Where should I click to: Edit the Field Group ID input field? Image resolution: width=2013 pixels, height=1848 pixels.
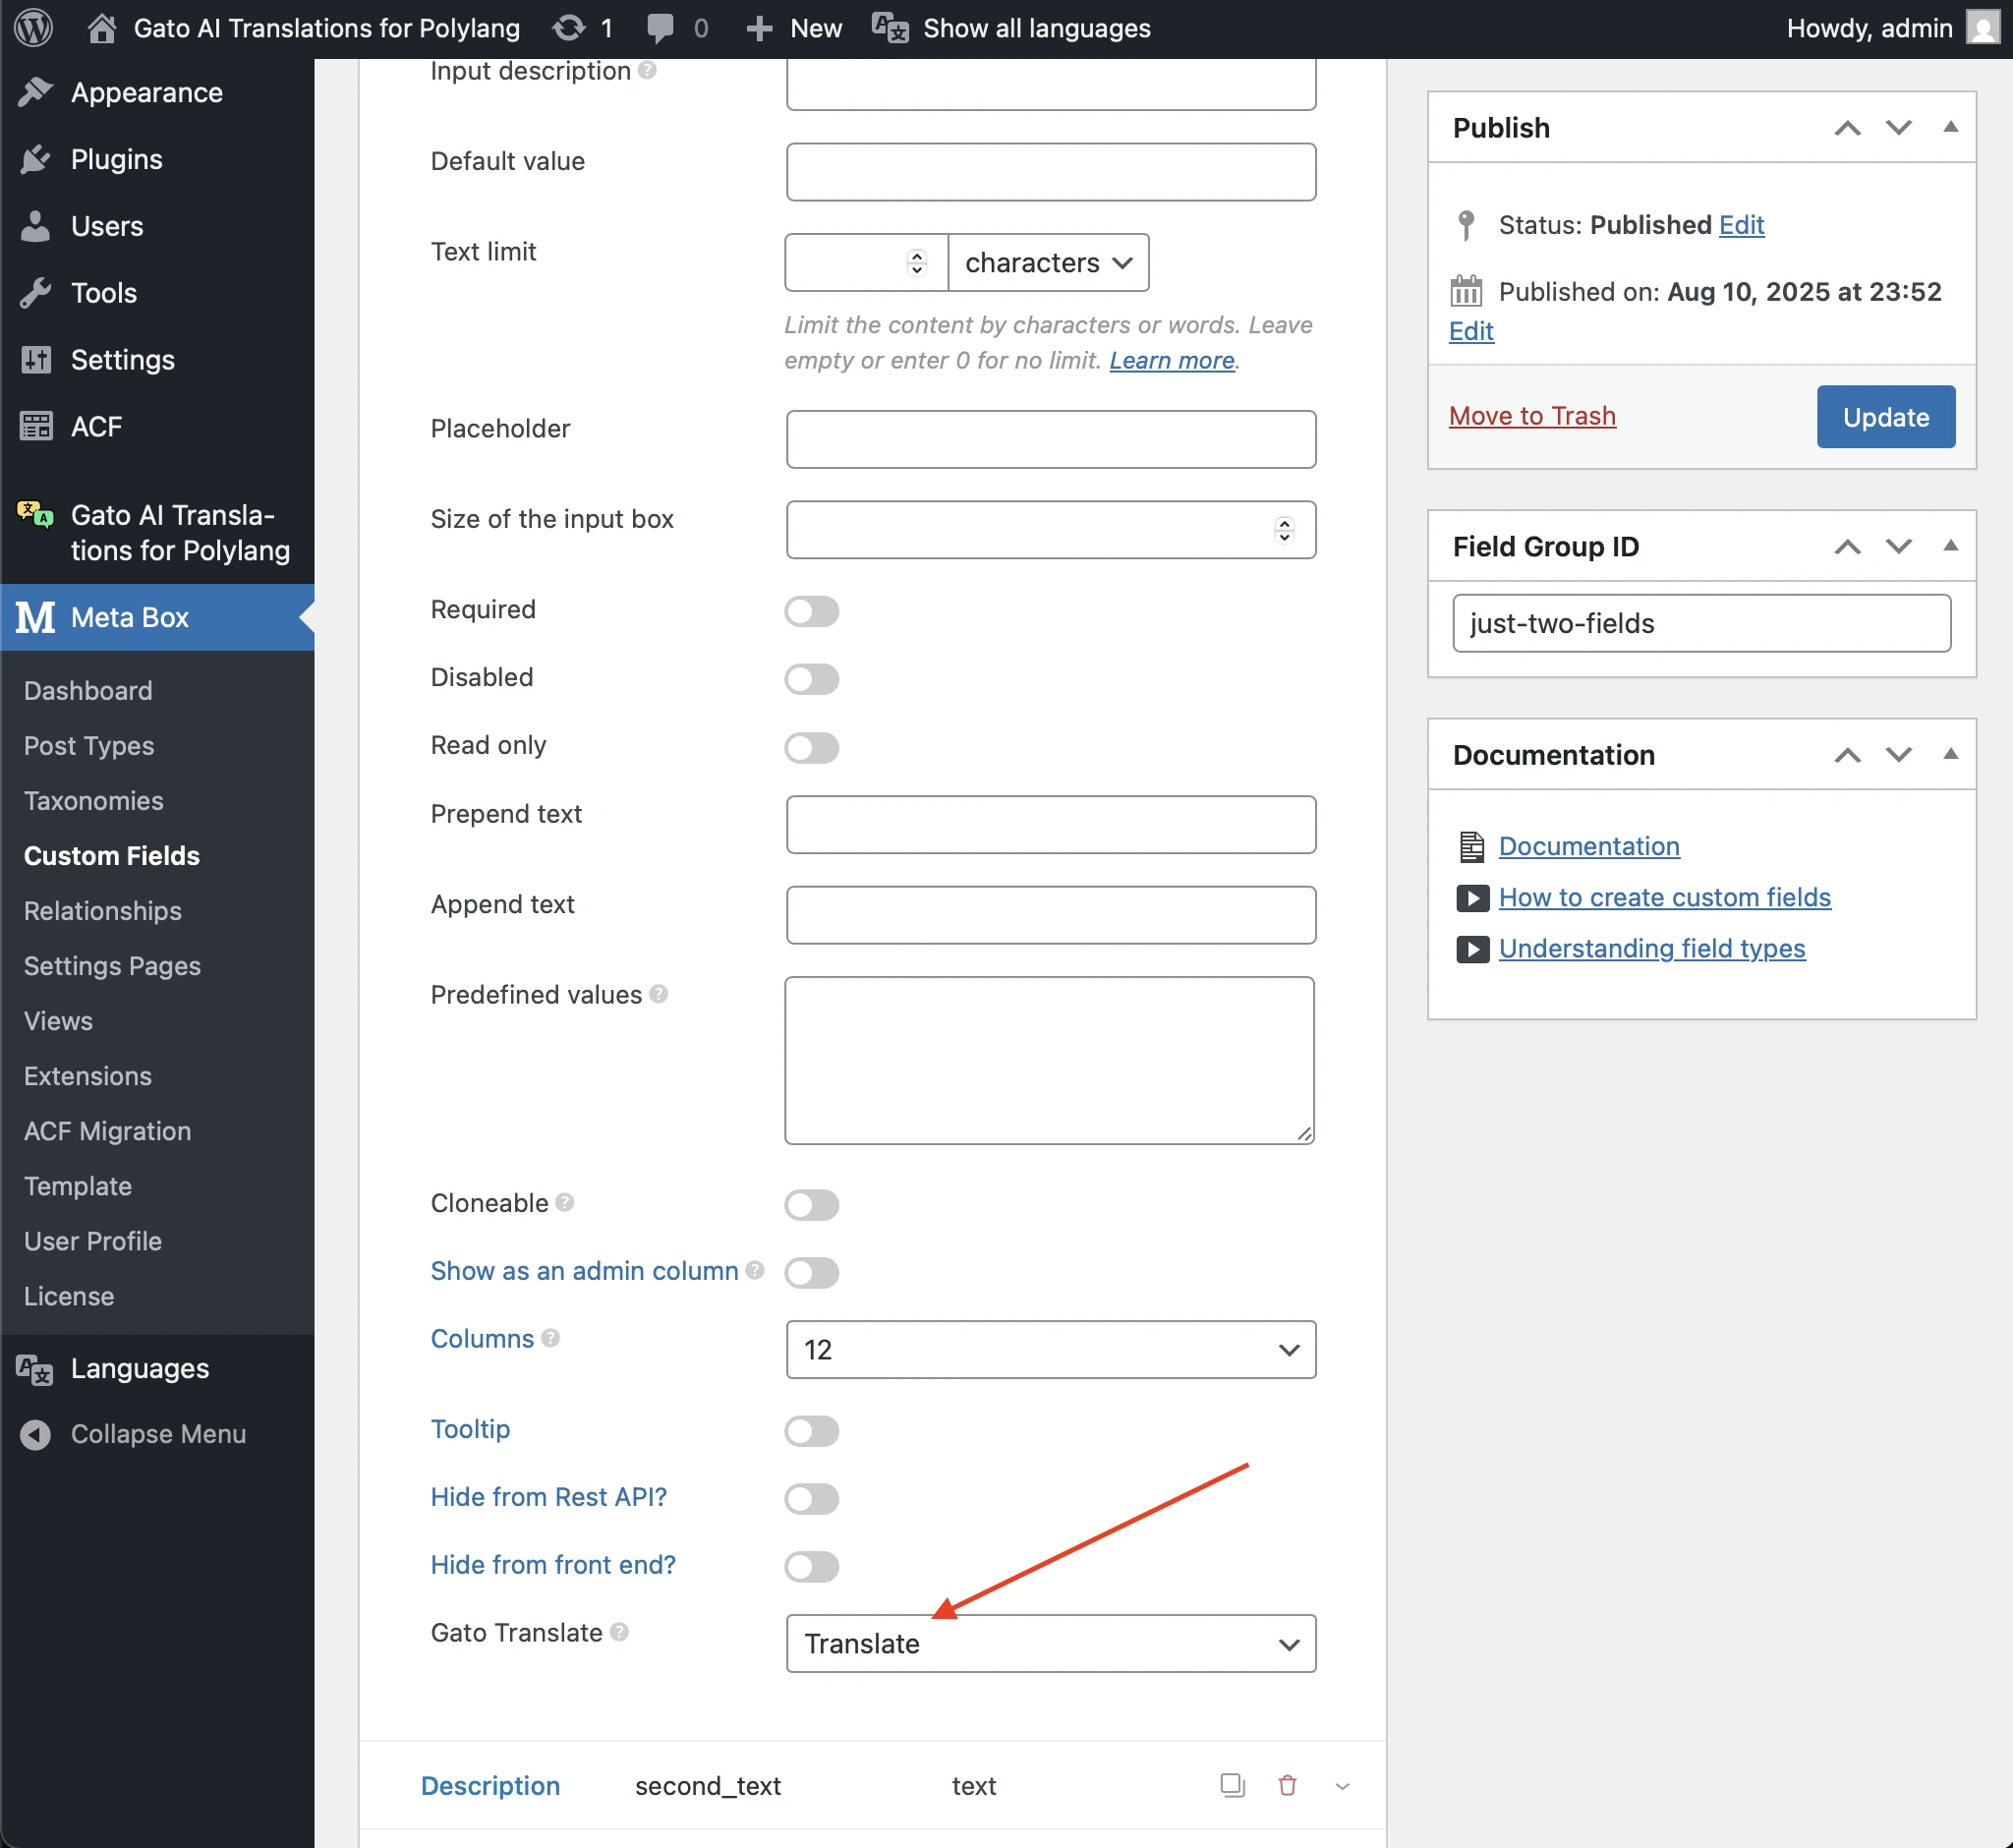[x=1700, y=623]
